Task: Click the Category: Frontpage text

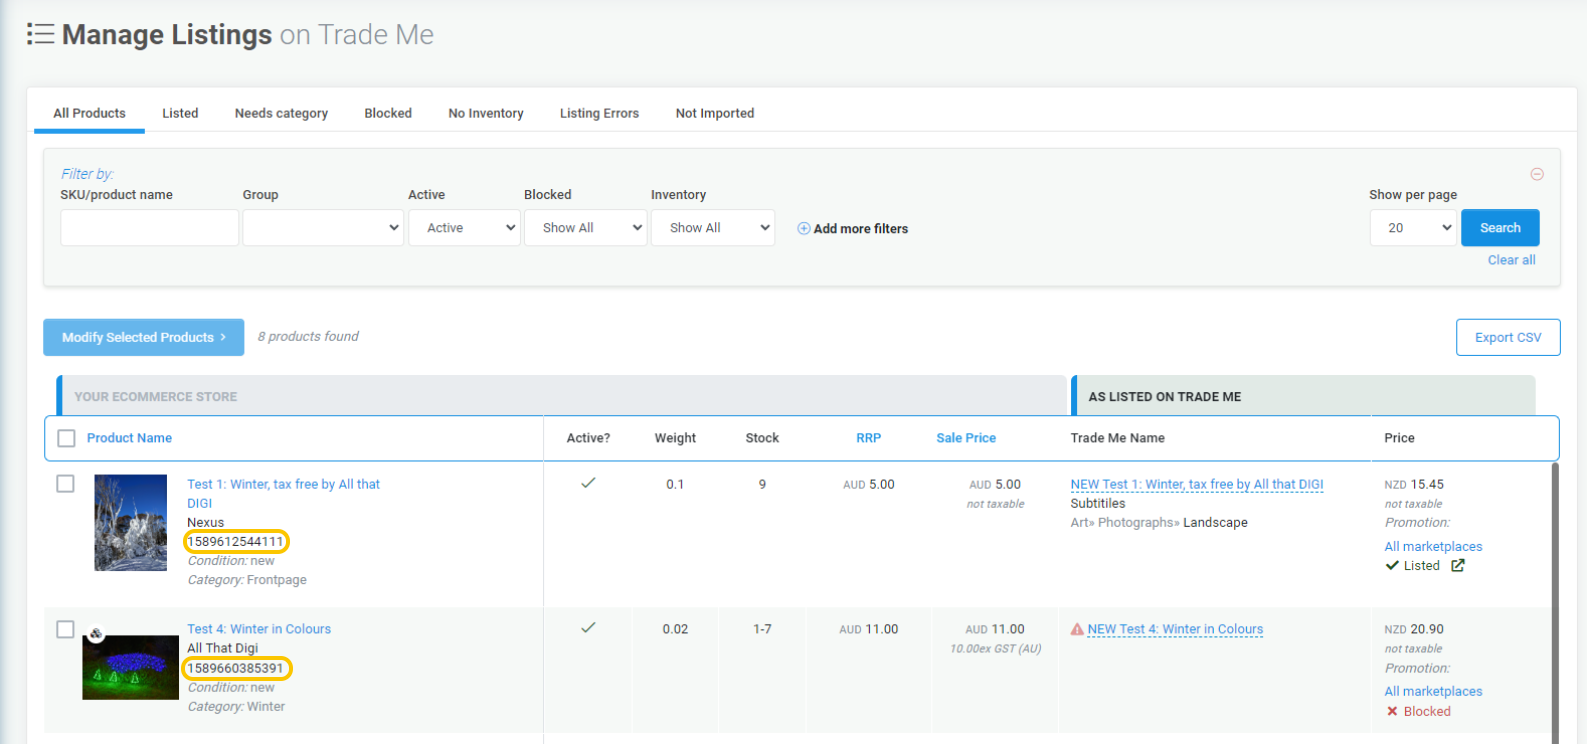Action: coord(247,580)
